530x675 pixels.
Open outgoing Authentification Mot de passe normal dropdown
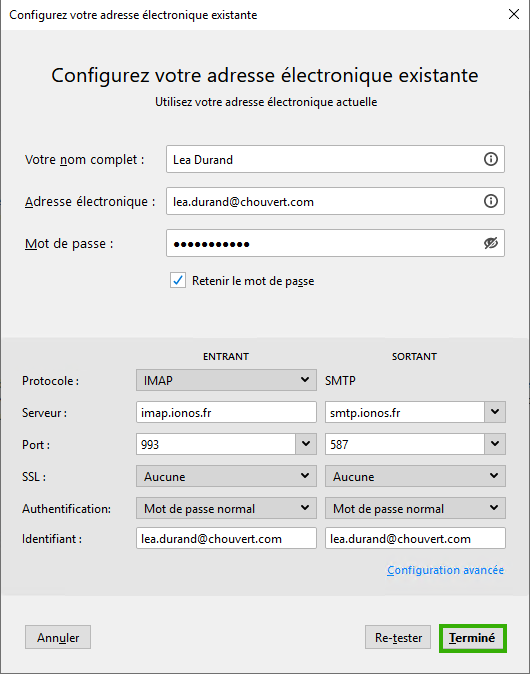click(415, 508)
